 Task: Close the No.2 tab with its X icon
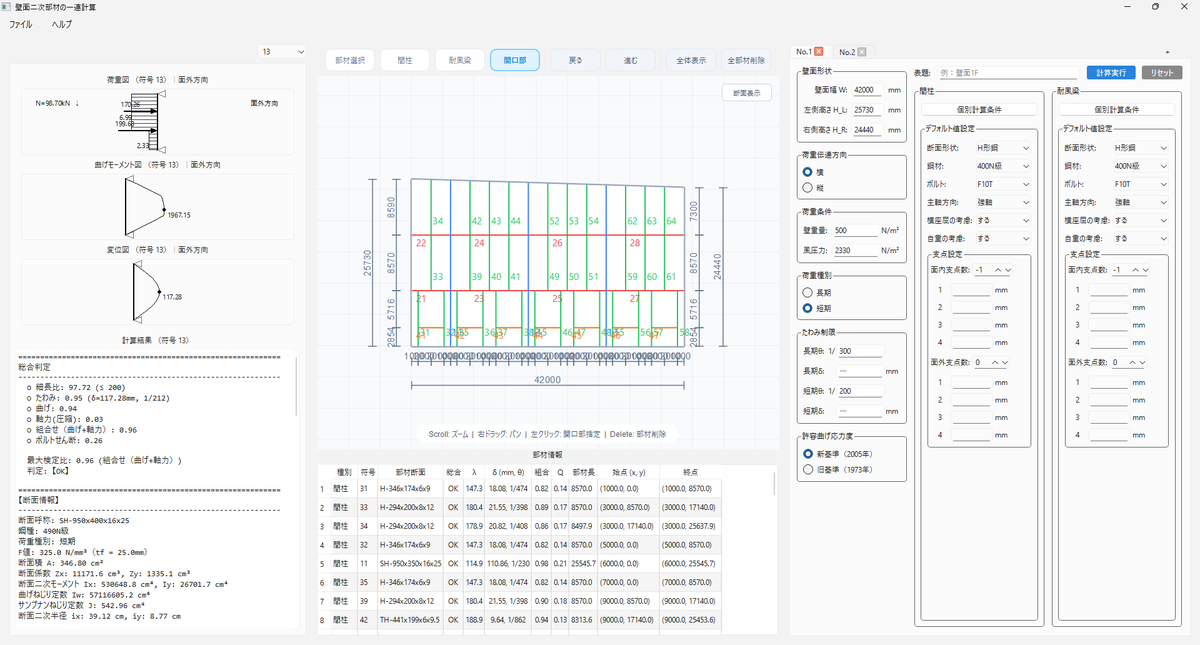point(861,51)
